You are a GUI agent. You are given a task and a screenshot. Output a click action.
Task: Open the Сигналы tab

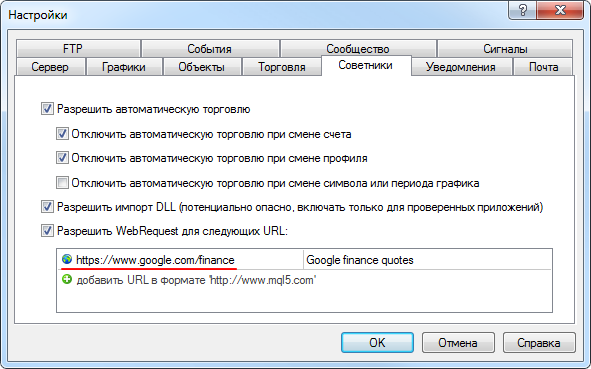pos(505,49)
